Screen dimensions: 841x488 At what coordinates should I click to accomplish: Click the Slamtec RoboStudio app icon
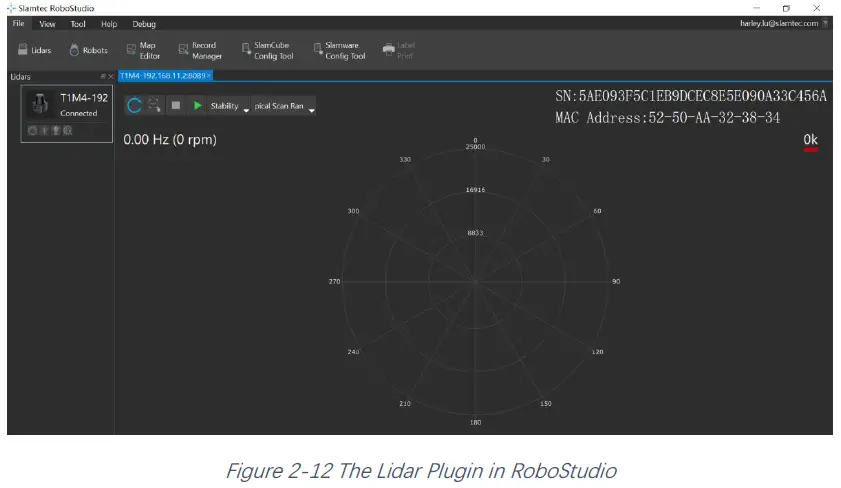(x=11, y=8)
